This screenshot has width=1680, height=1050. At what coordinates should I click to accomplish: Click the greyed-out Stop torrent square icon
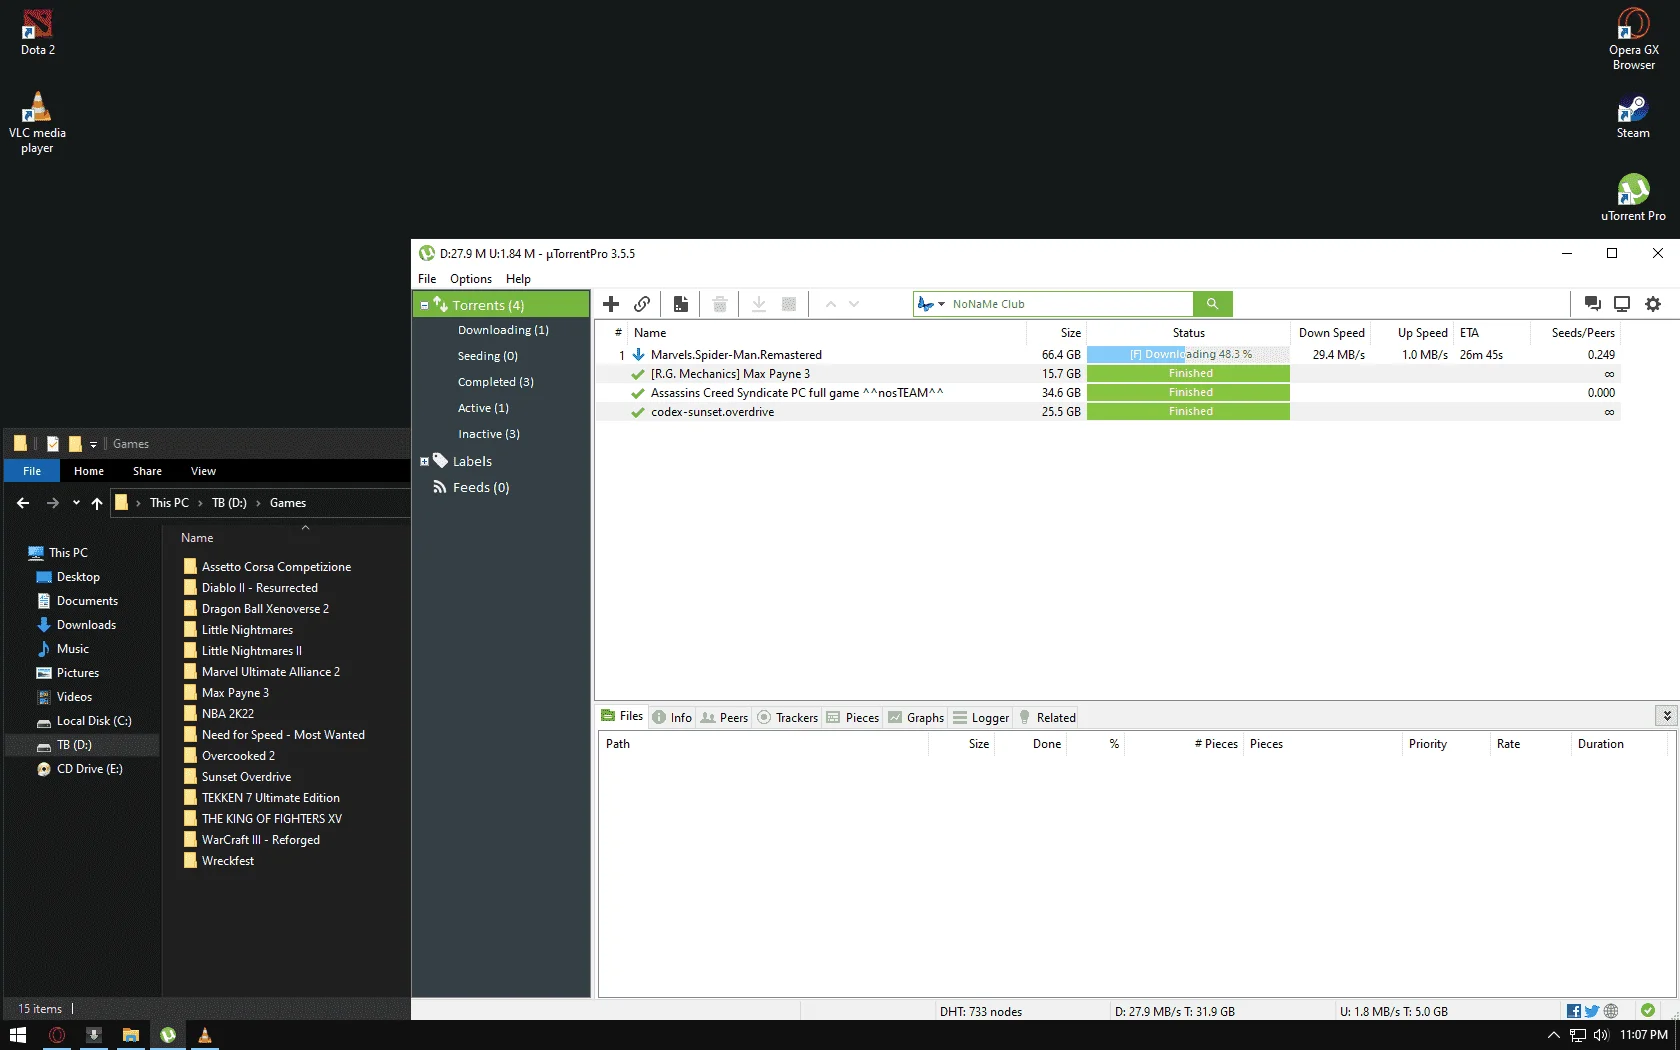point(789,304)
